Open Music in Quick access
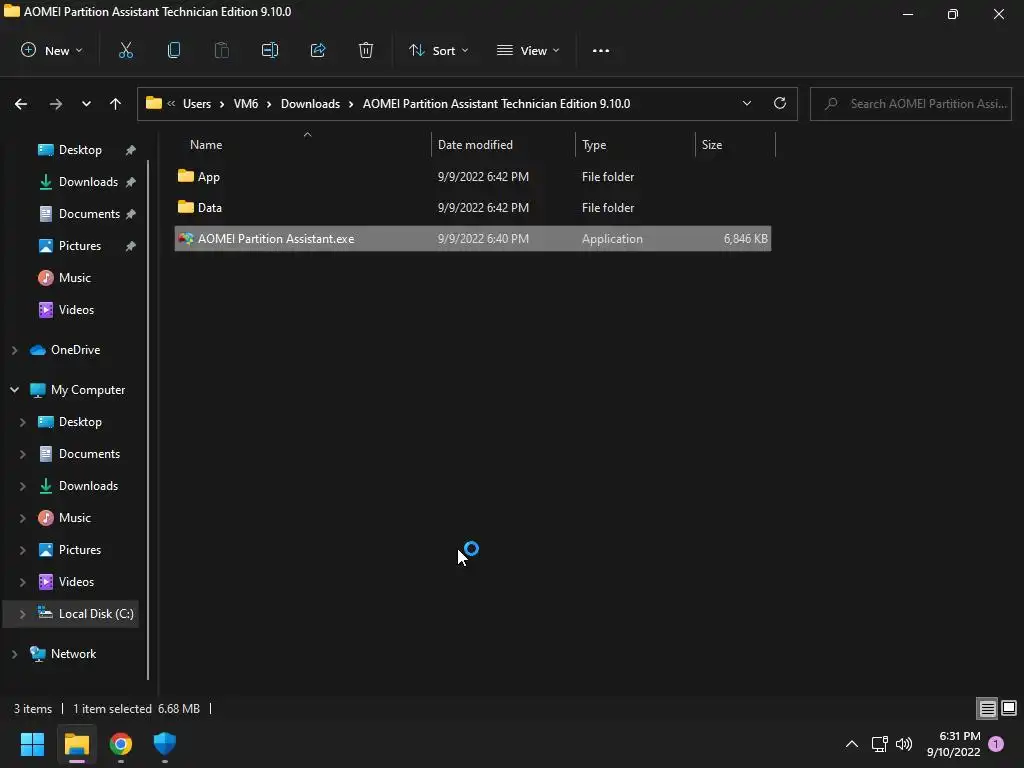The image size is (1024, 768). [74, 278]
